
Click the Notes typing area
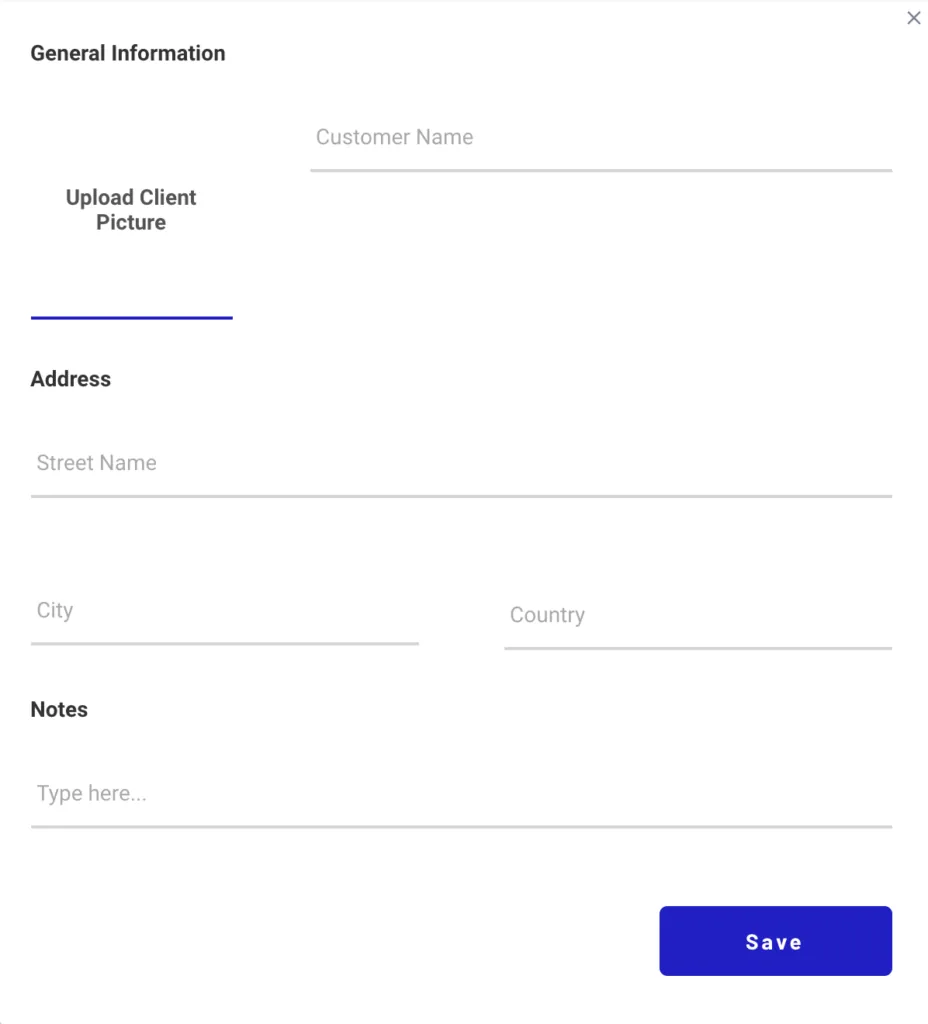(460, 800)
